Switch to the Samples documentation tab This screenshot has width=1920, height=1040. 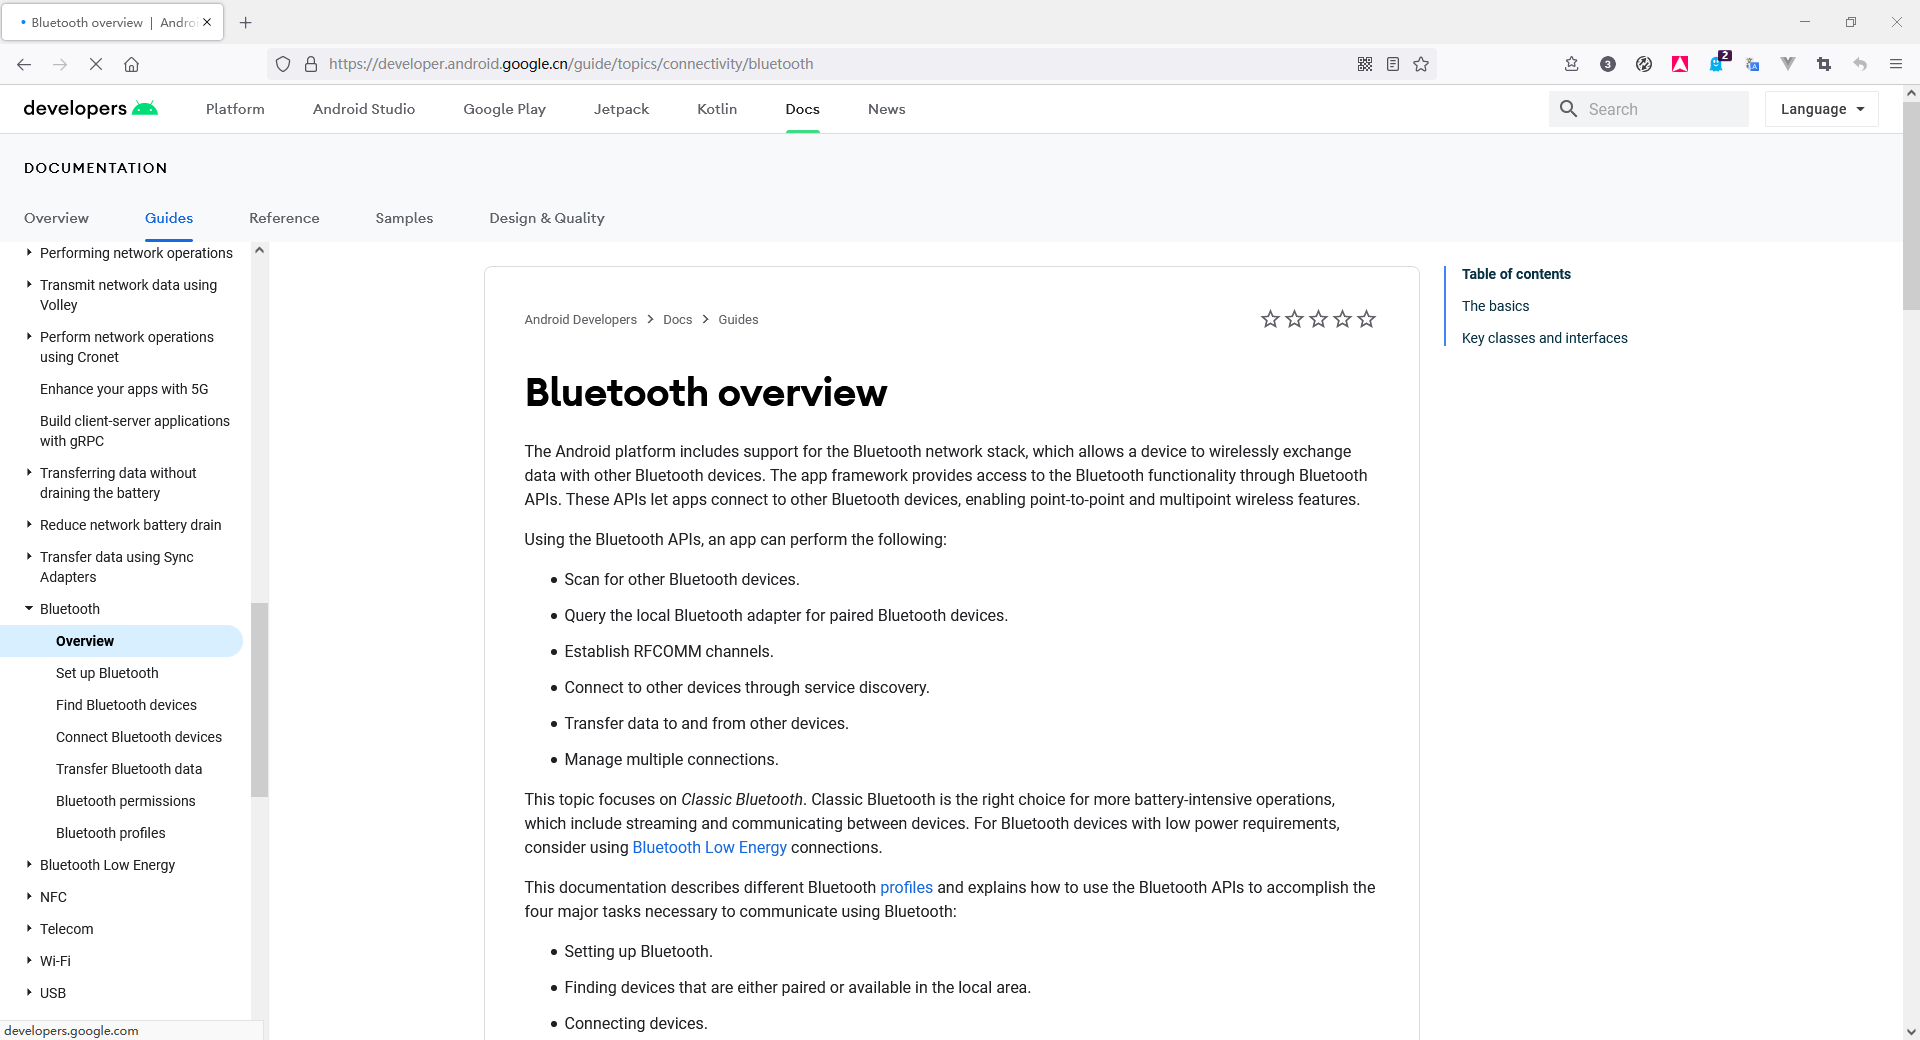(404, 218)
